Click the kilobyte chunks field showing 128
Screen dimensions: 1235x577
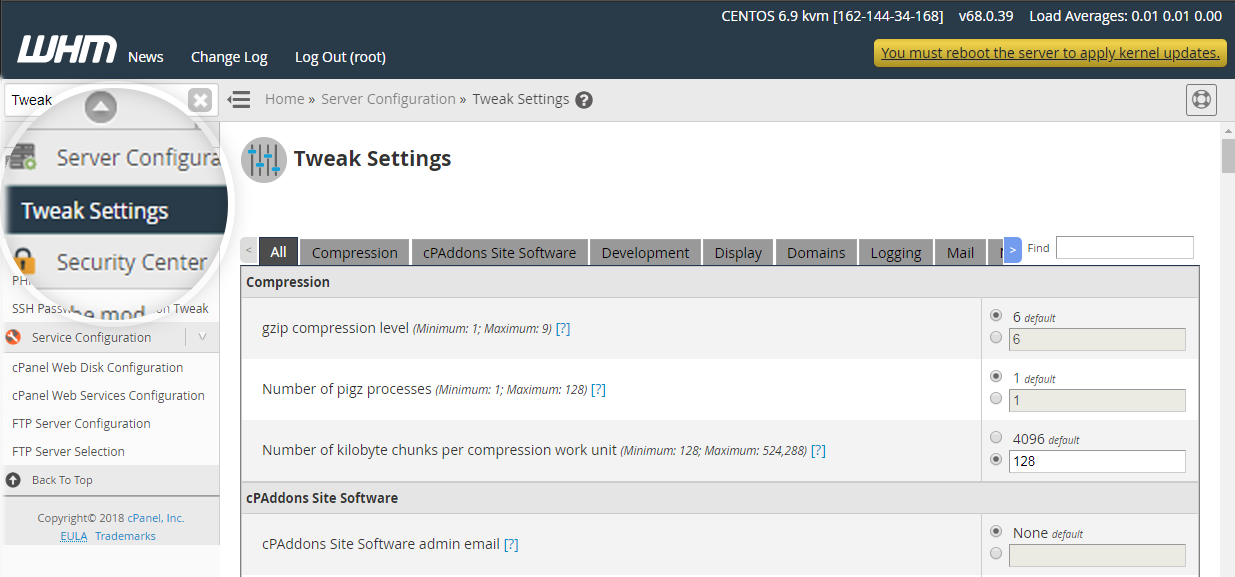pyautogui.click(x=1097, y=461)
